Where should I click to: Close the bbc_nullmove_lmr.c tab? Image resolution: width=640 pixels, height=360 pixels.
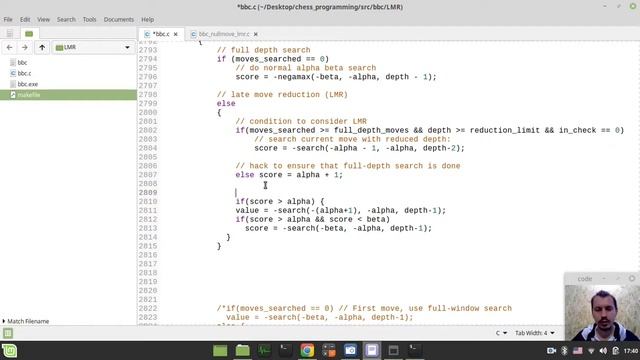[256, 34]
